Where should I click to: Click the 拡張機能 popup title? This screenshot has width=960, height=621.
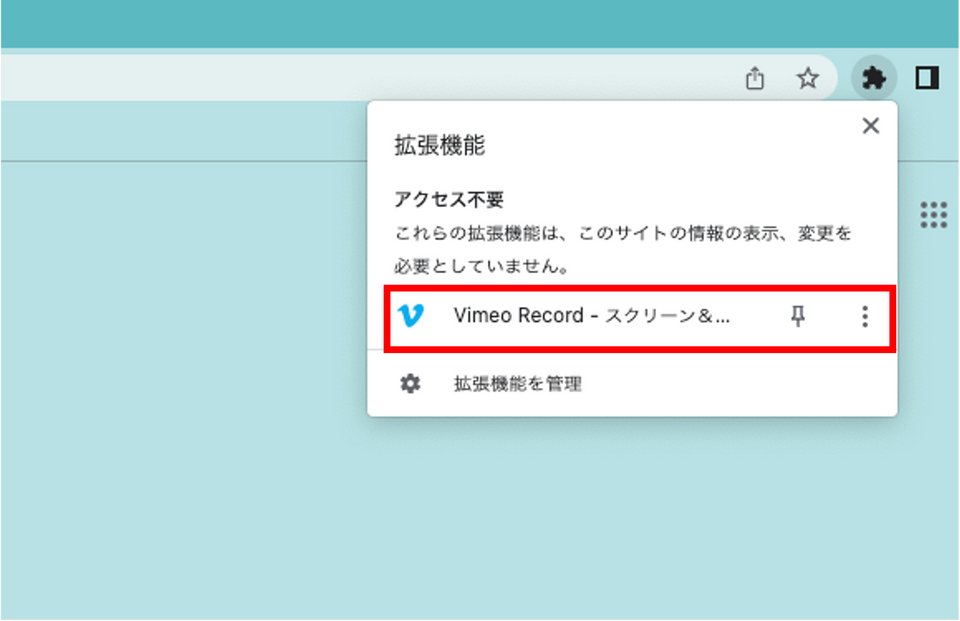pos(440,146)
